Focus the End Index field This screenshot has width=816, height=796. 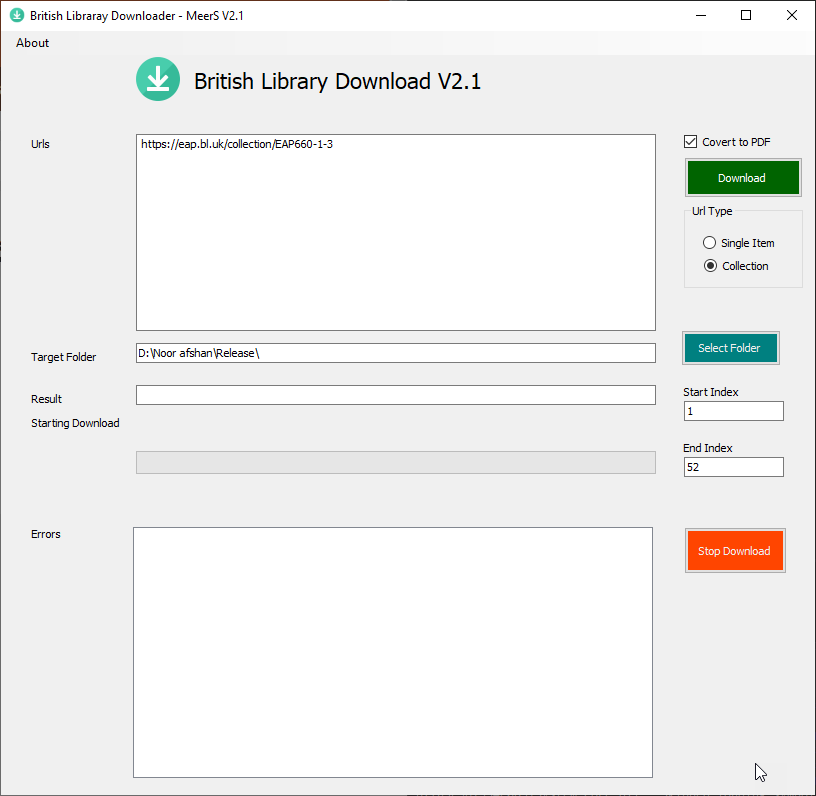tap(733, 467)
